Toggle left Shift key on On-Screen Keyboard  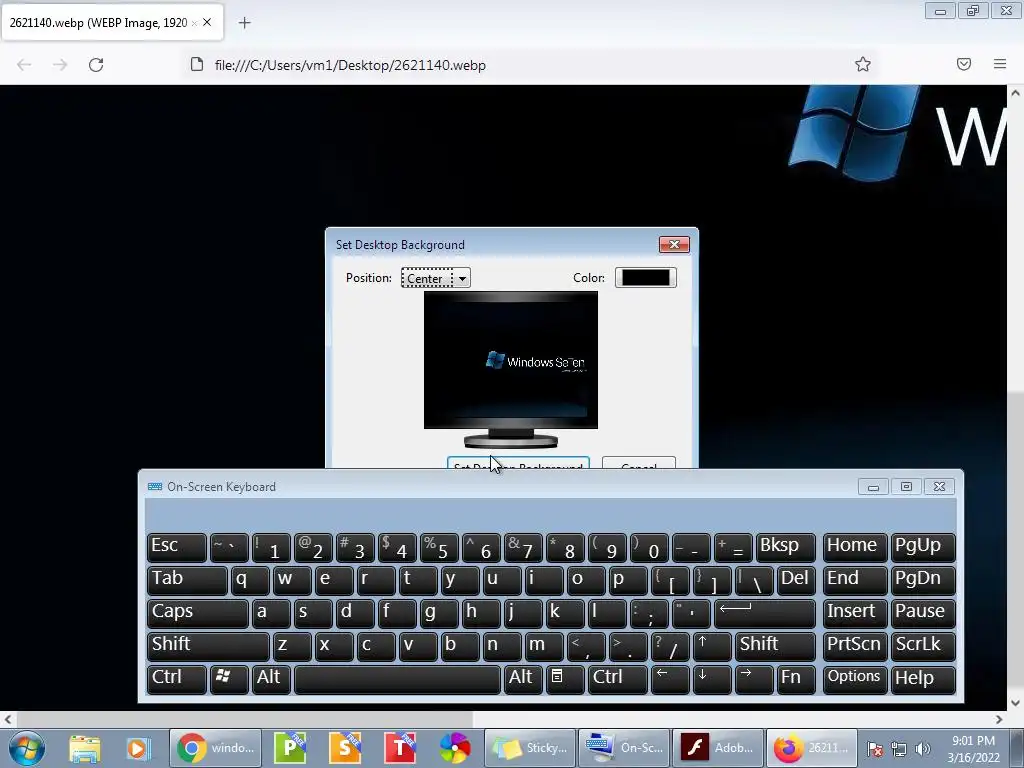[208, 645]
